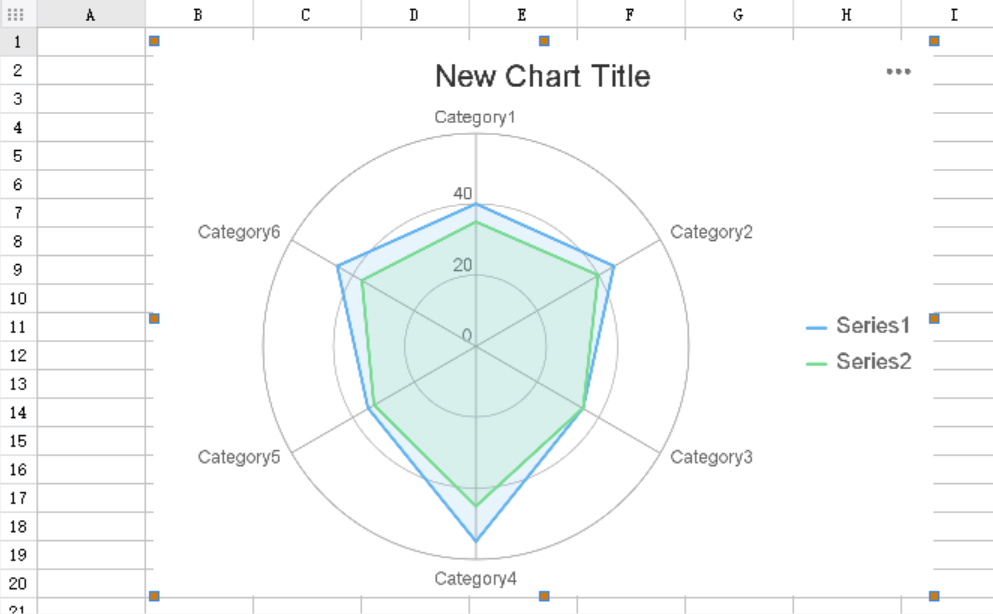Click the Category6 label on the chart
This screenshot has width=993, height=614.
point(240,232)
